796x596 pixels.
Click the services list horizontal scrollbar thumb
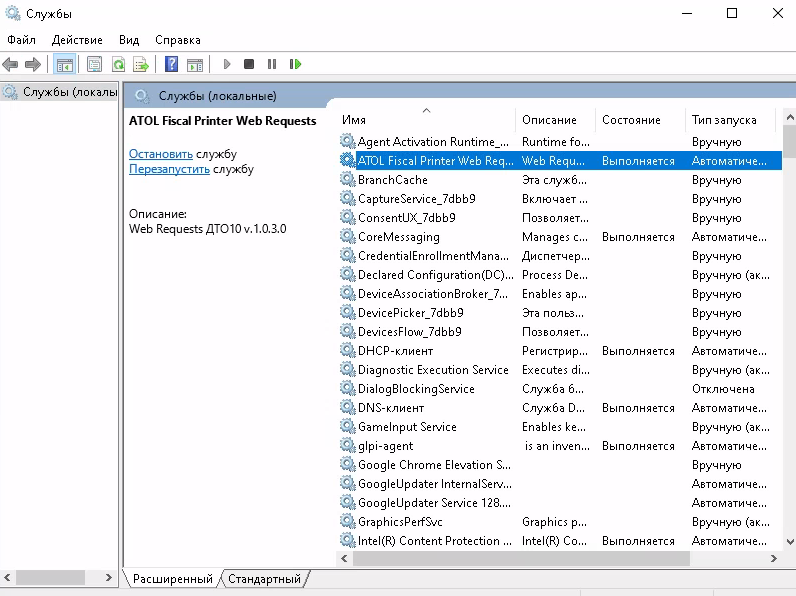point(521,558)
